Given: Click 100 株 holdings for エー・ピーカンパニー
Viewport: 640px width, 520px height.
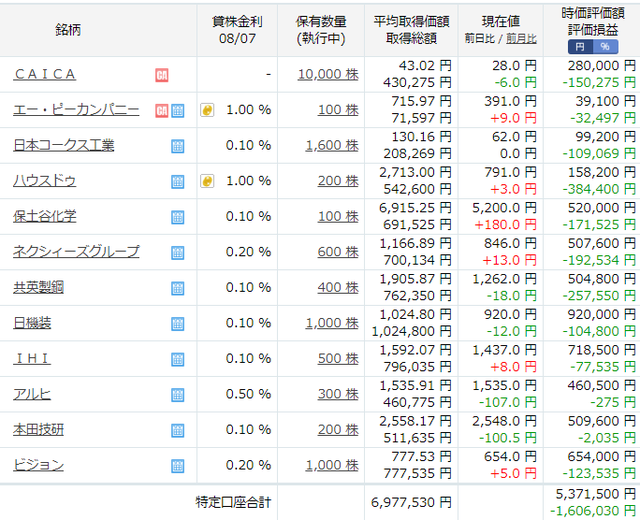Looking at the screenshot, I should click(x=338, y=110).
